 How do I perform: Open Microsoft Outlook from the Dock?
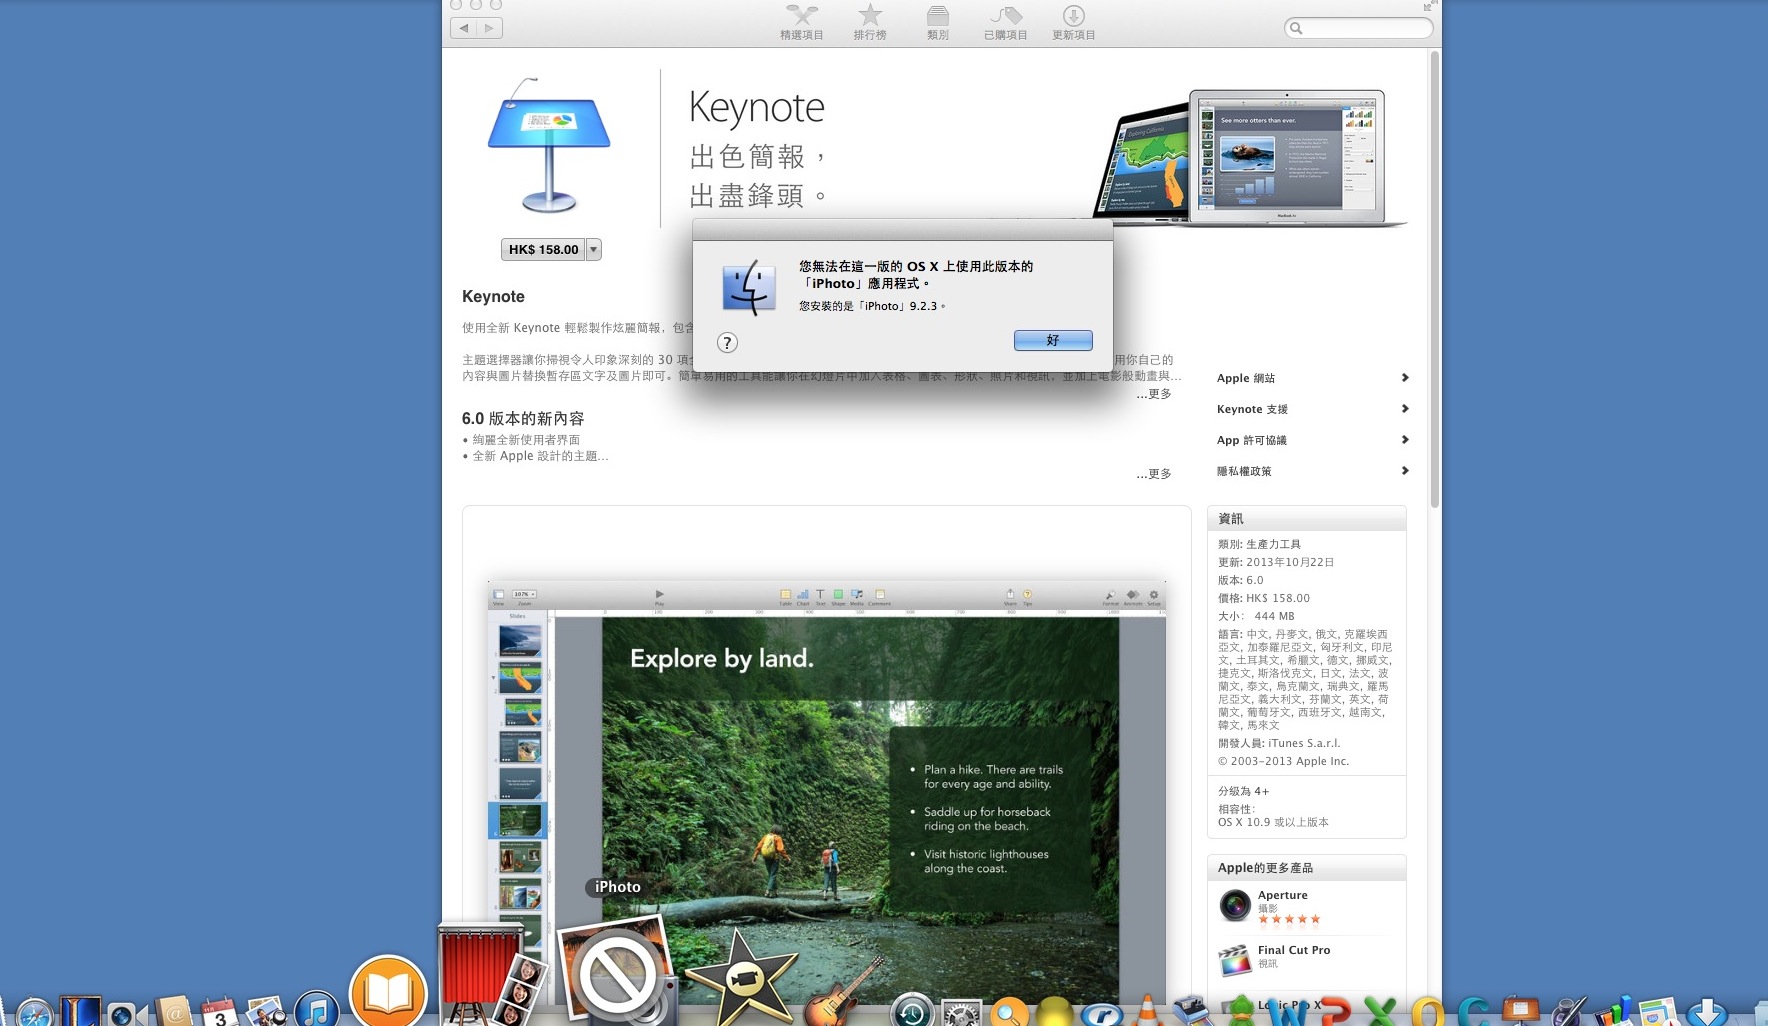[1427, 1012]
